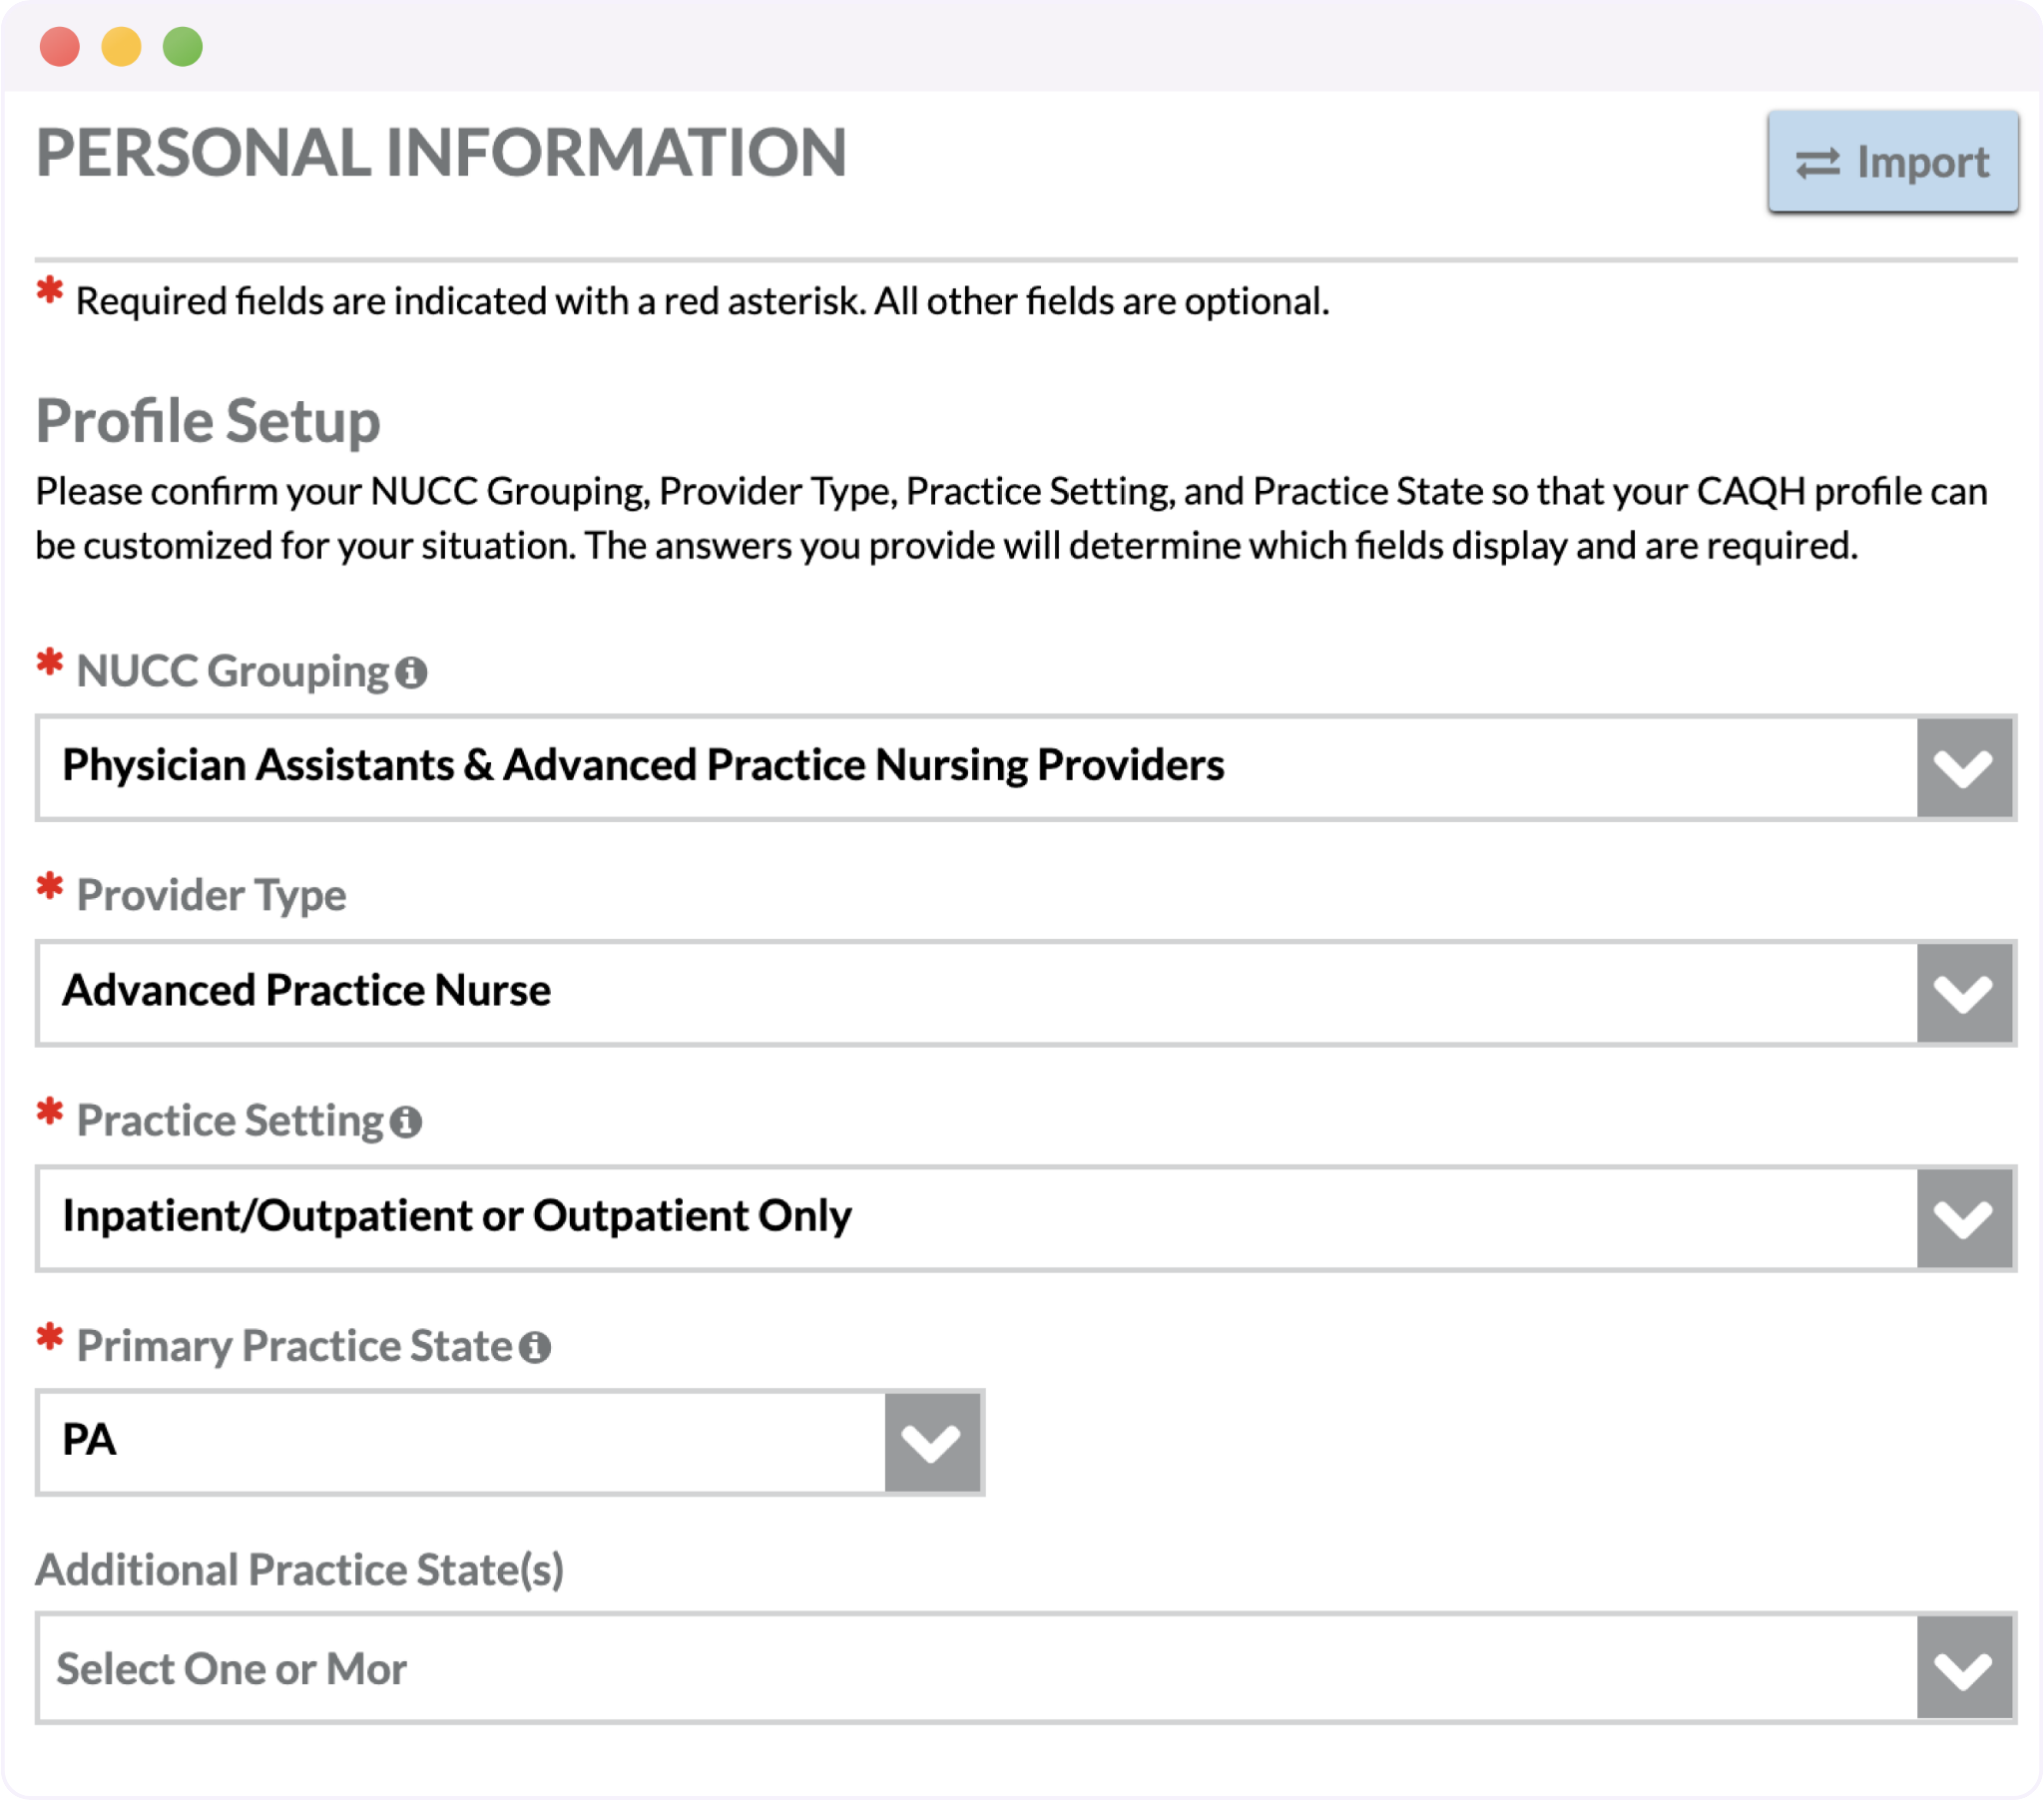Click the green maximize window button

[183, 46]
